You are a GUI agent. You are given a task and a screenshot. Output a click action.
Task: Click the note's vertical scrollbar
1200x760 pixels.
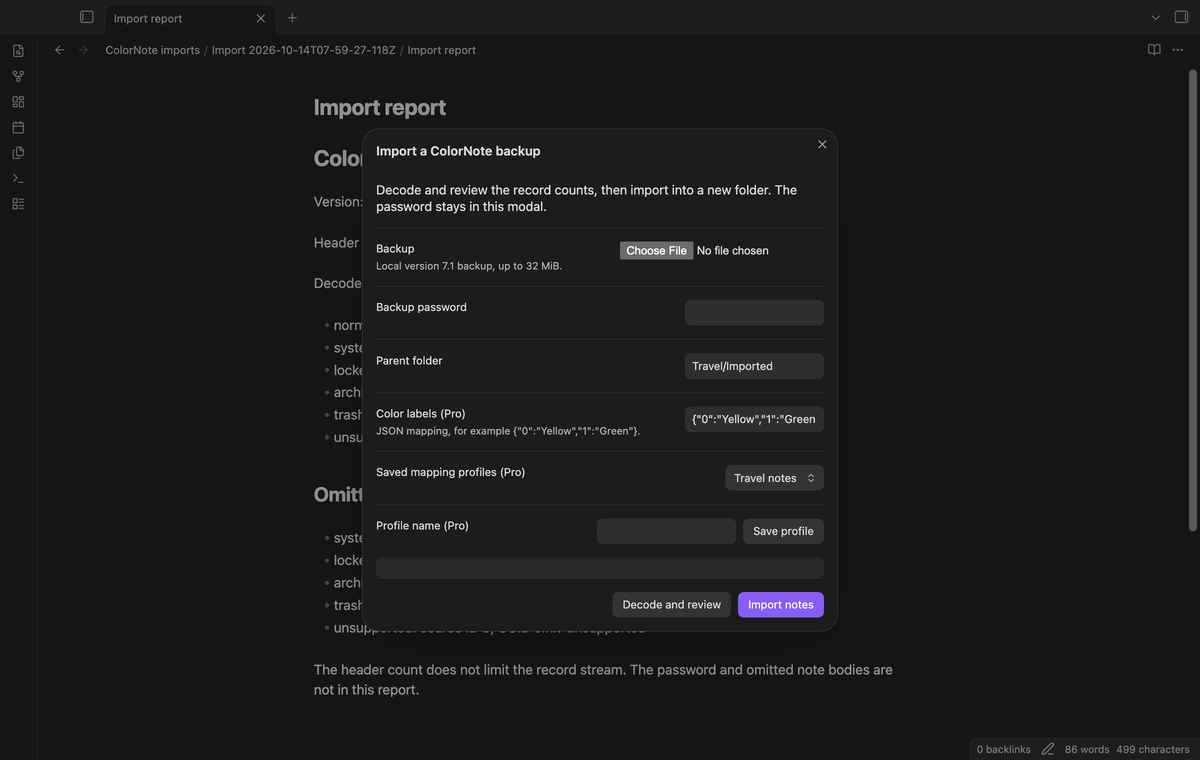1192,300
